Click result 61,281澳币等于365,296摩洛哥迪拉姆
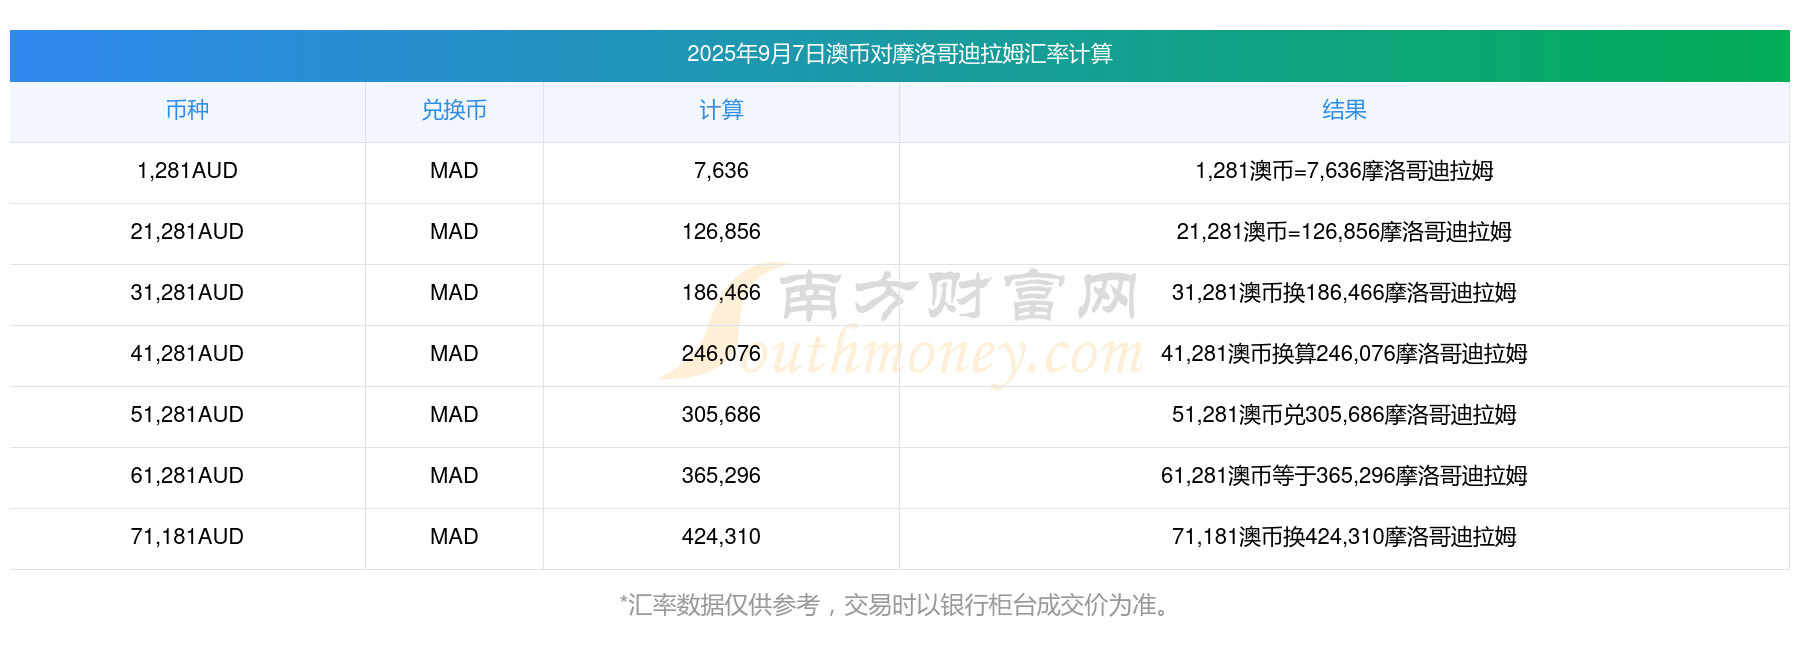 (x=1344, y=476)
